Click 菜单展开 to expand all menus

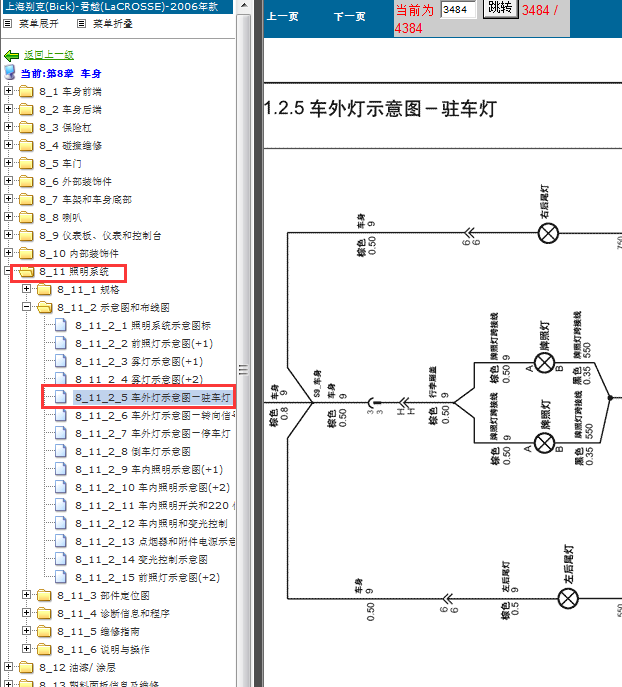pos(39,24)
